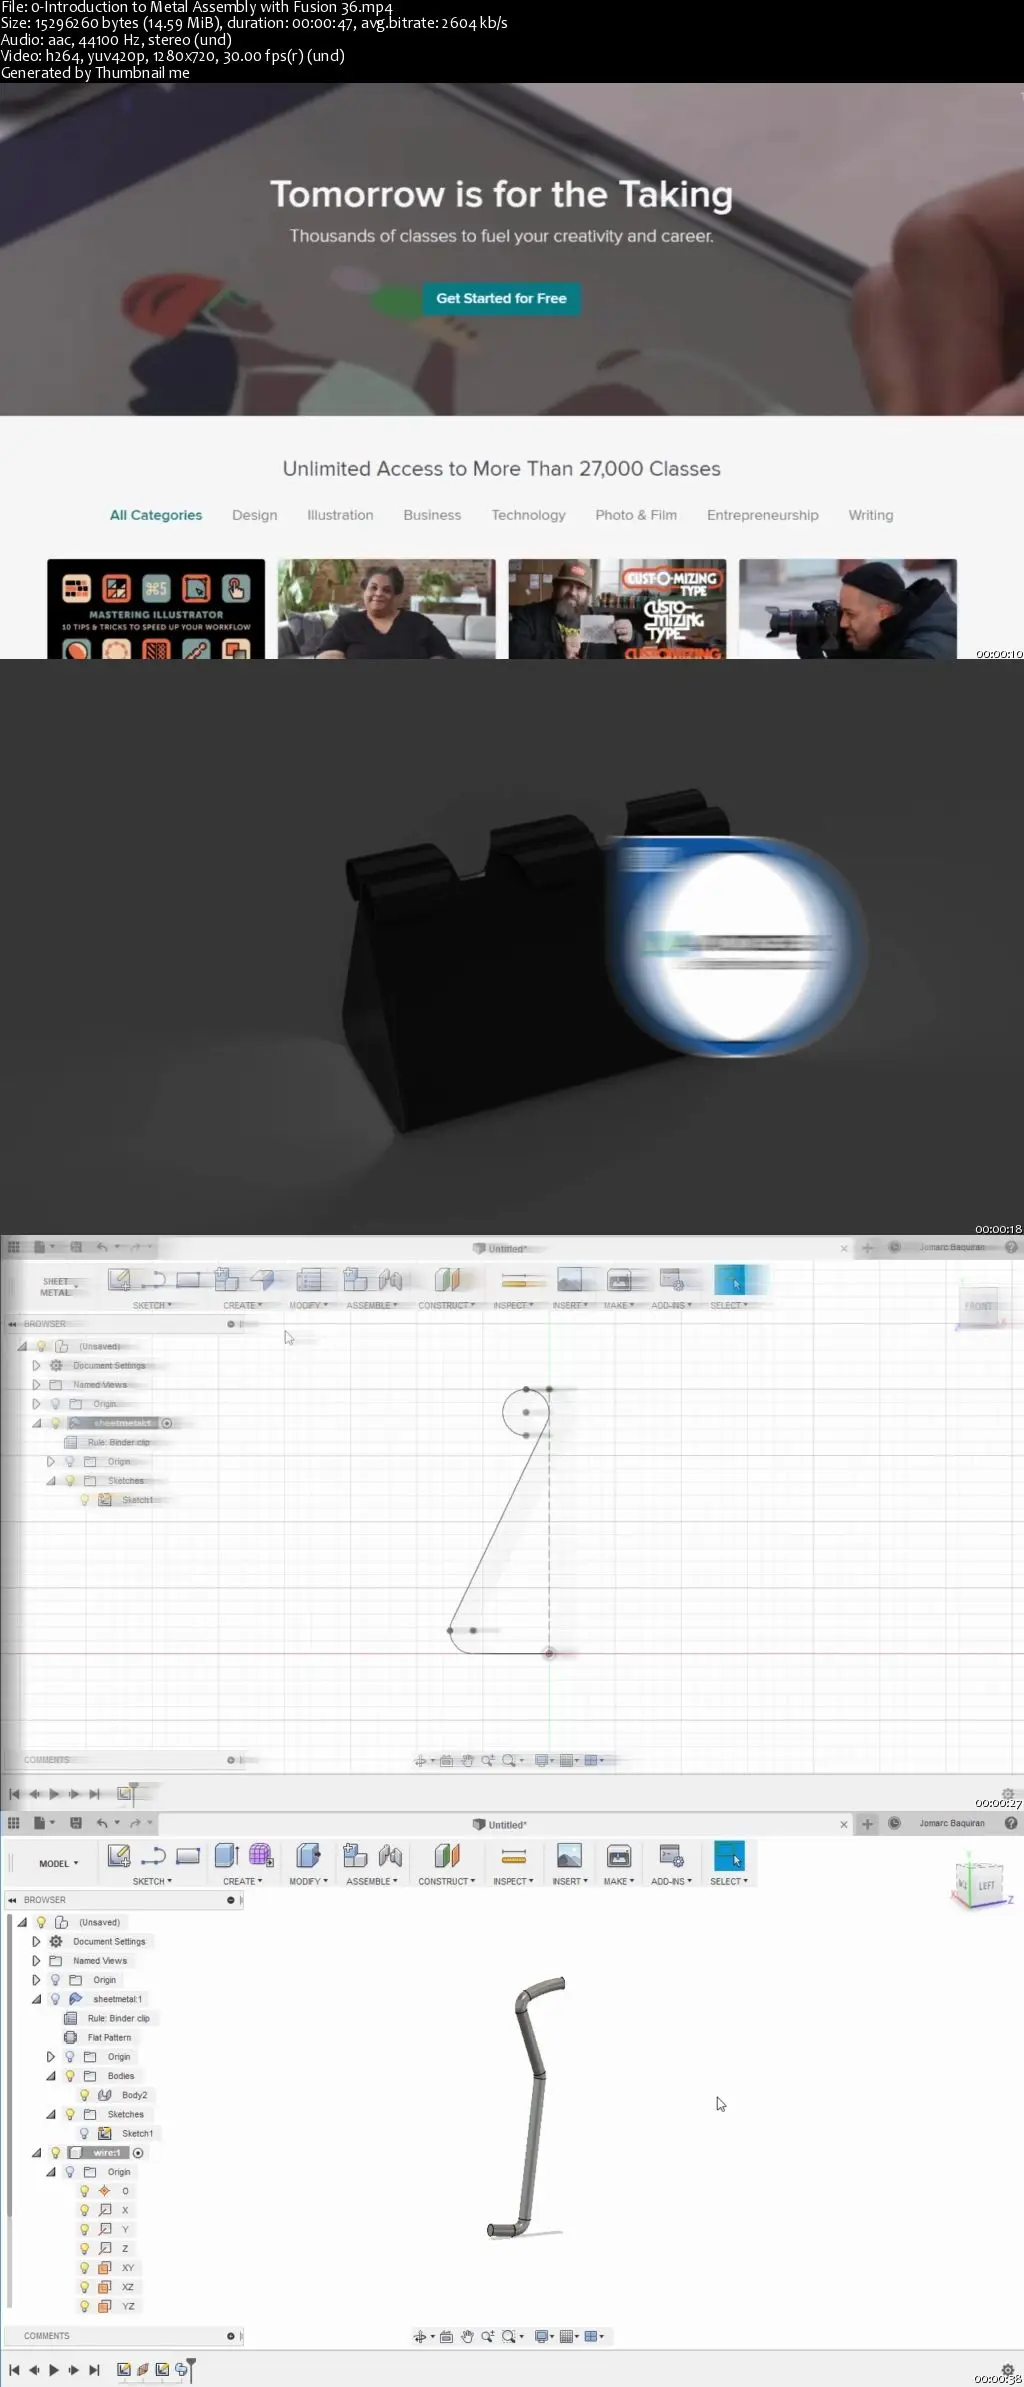Switch to the Design category tab
1024x2387 pixels.
[254, 515]
